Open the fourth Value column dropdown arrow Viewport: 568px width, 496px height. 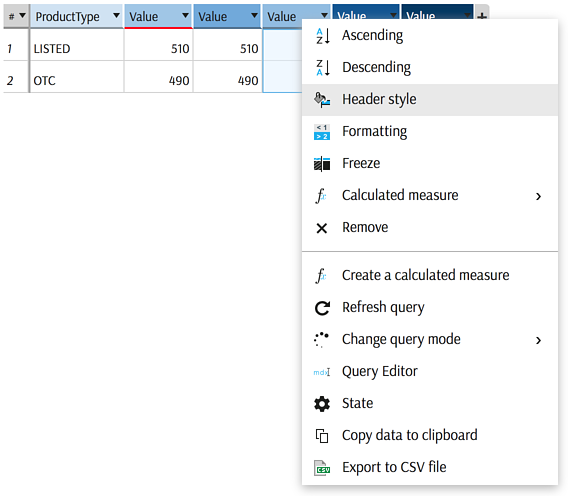click(x=393, y=15)
